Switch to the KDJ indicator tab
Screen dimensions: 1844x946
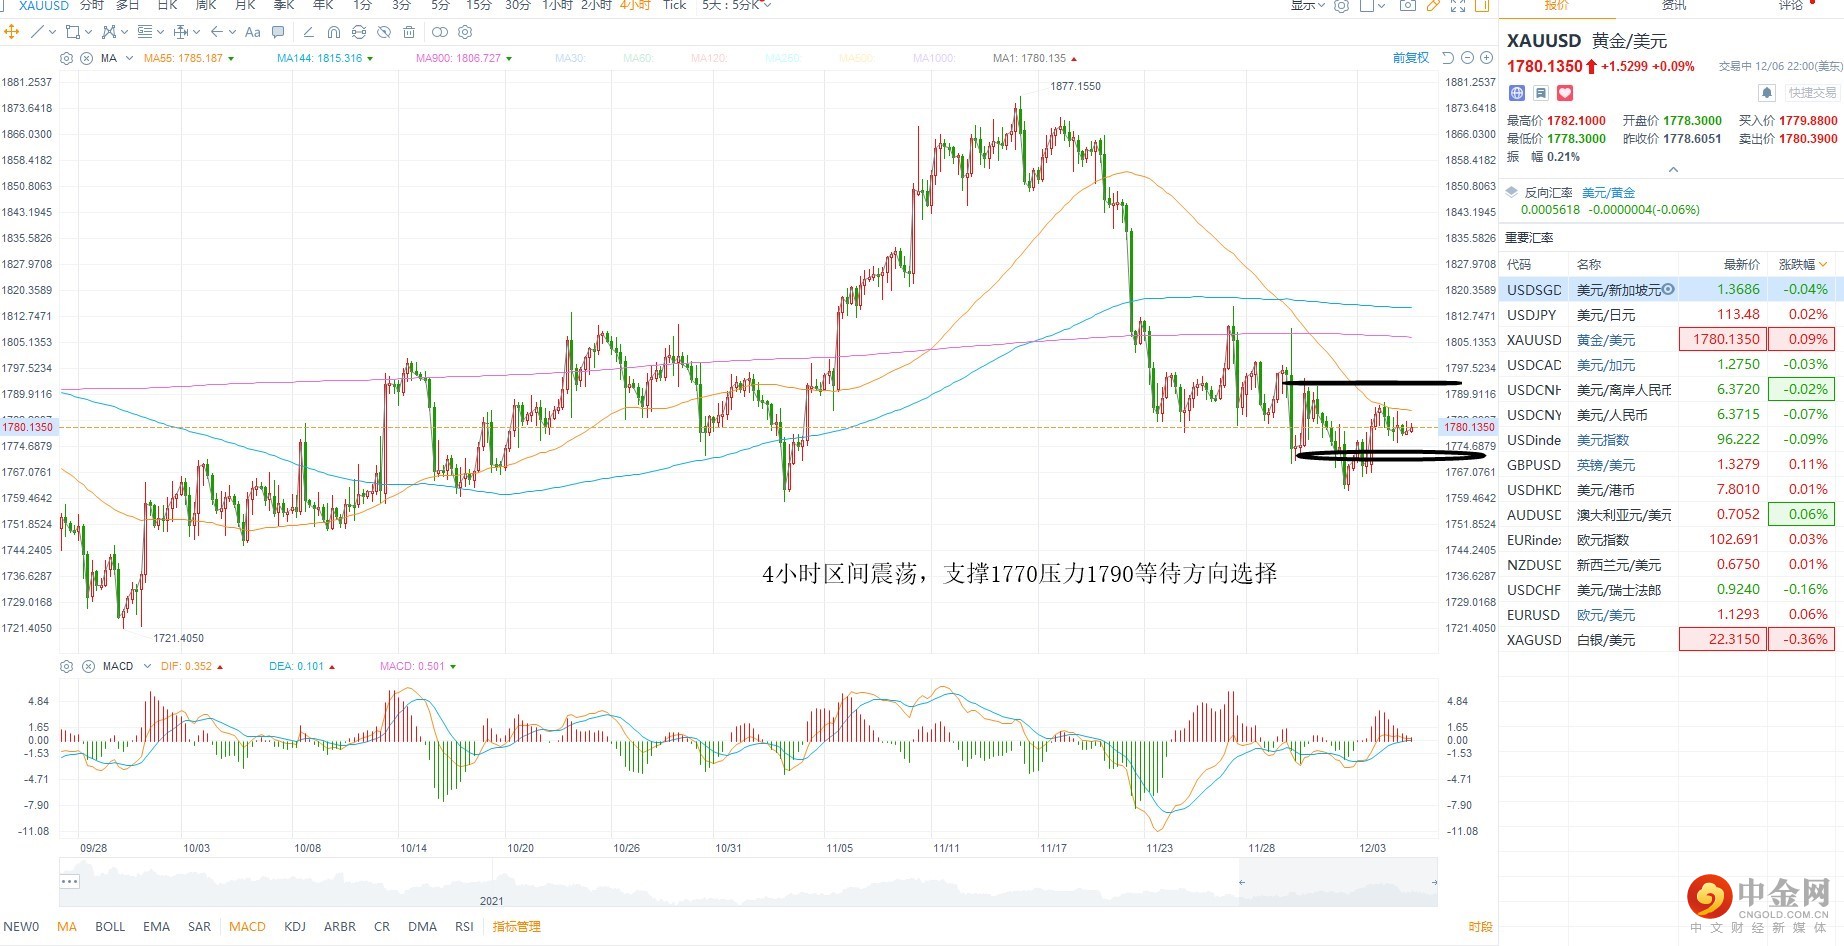pos(295,927)
